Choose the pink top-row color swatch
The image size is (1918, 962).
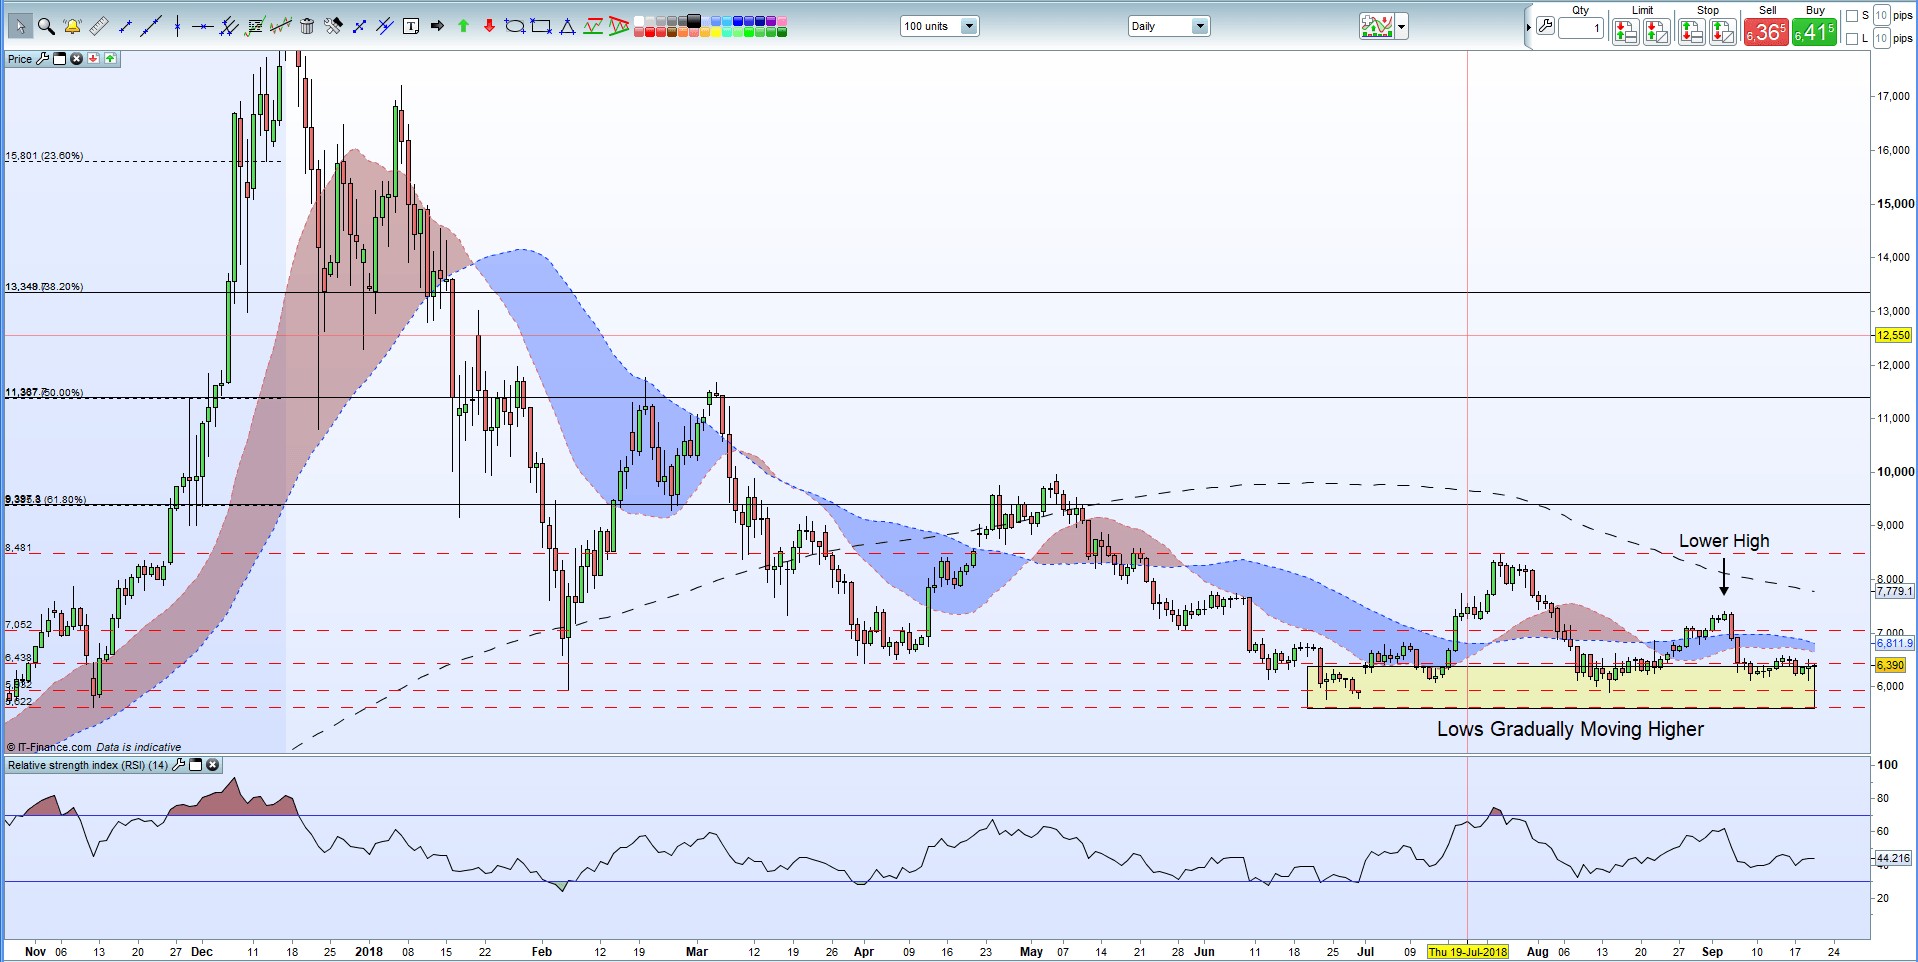(781, 20)
